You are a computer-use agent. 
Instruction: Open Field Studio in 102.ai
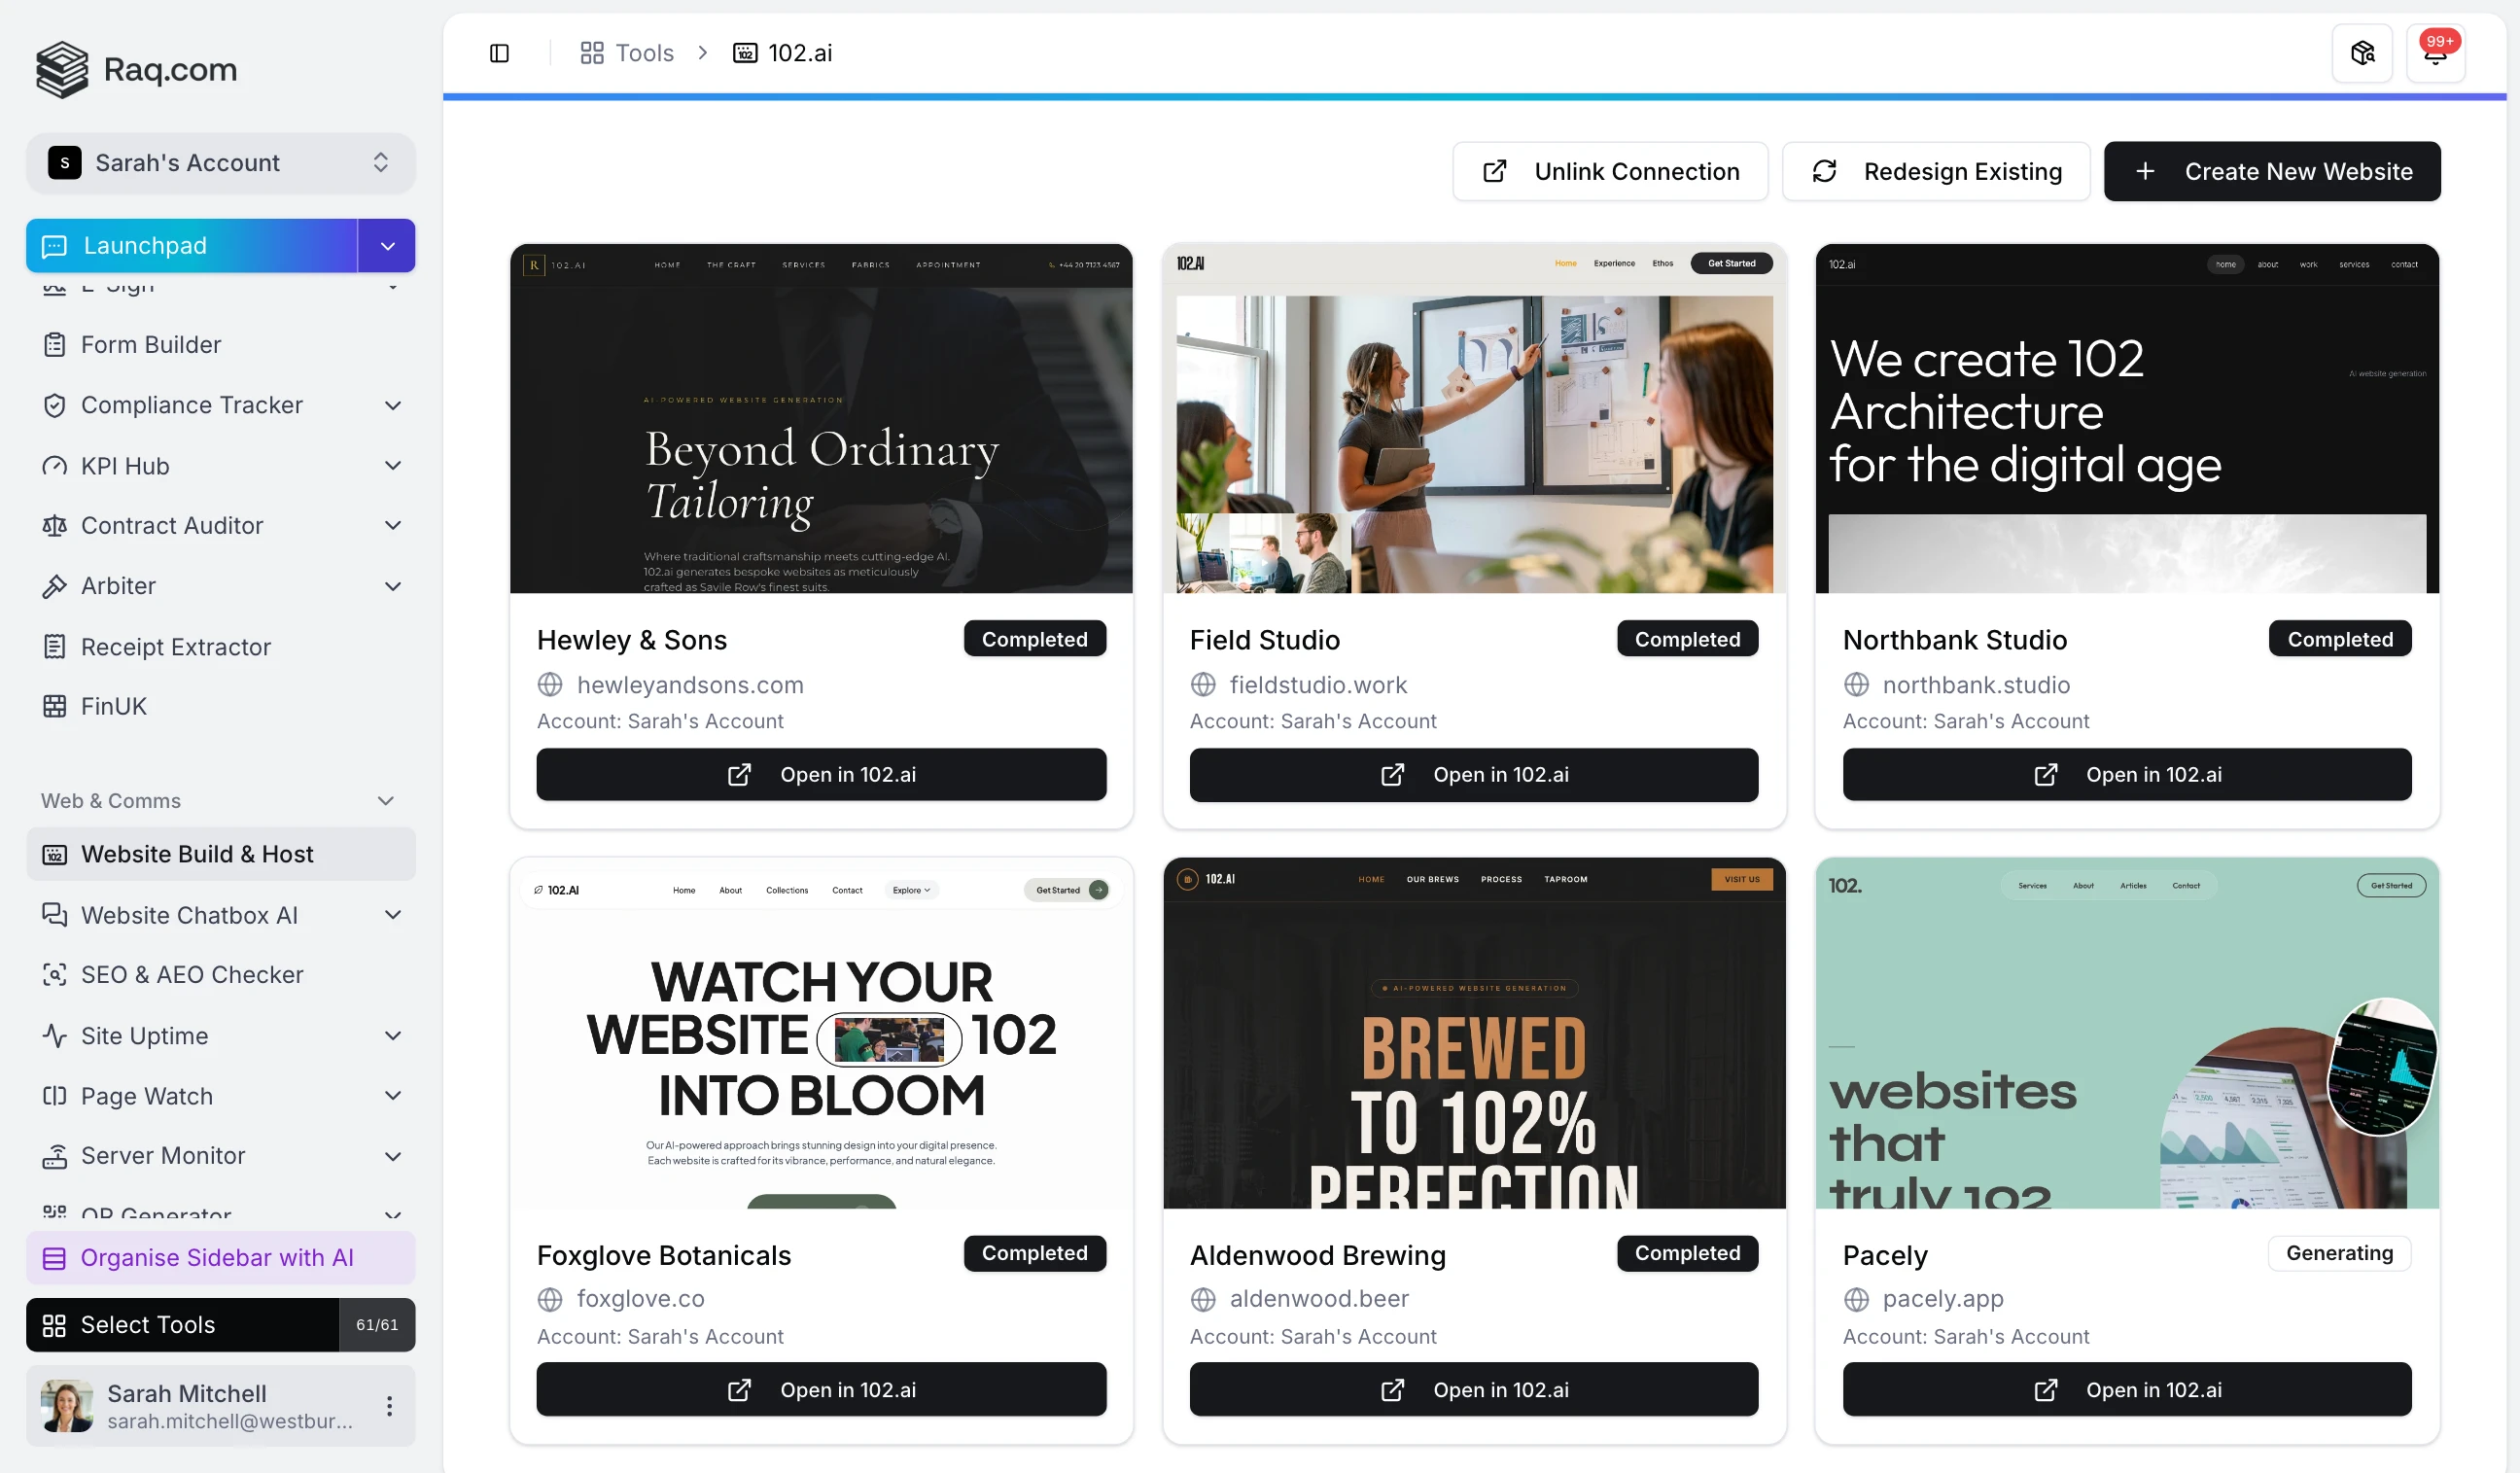[x=1474, y=775]
